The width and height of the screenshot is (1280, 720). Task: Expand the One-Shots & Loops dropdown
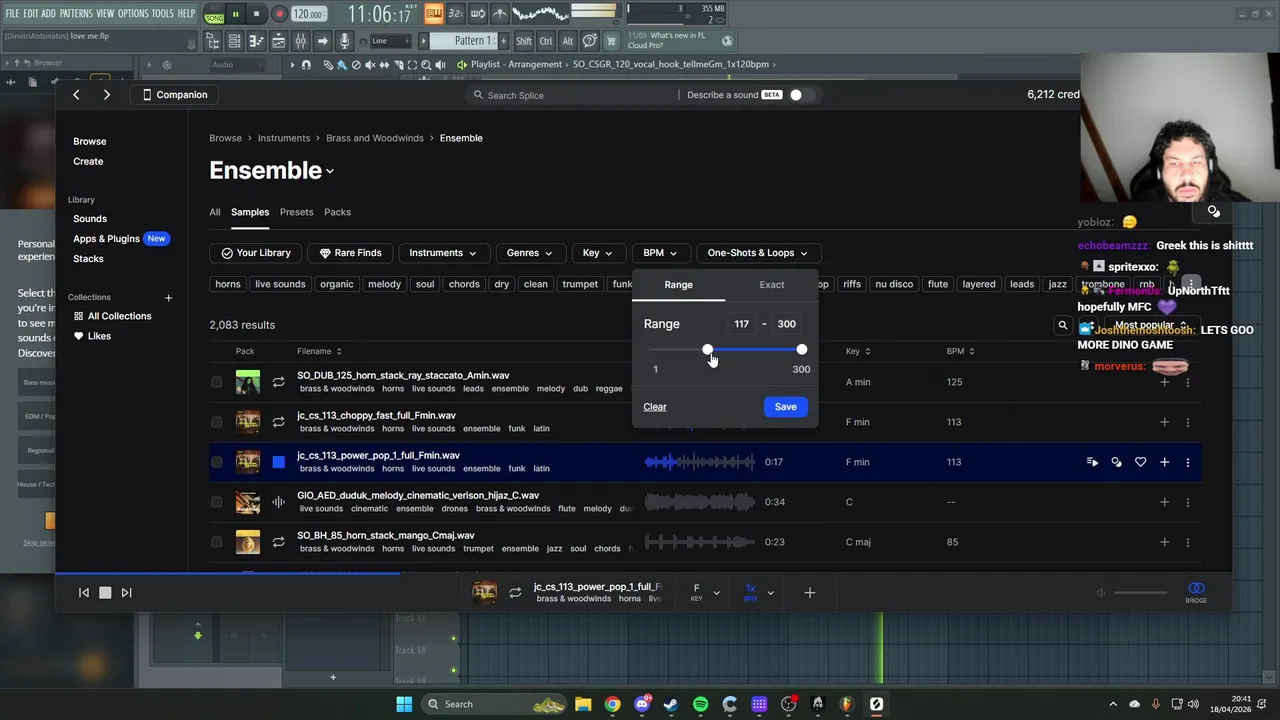pyautogui.click(x=757, y=253)
